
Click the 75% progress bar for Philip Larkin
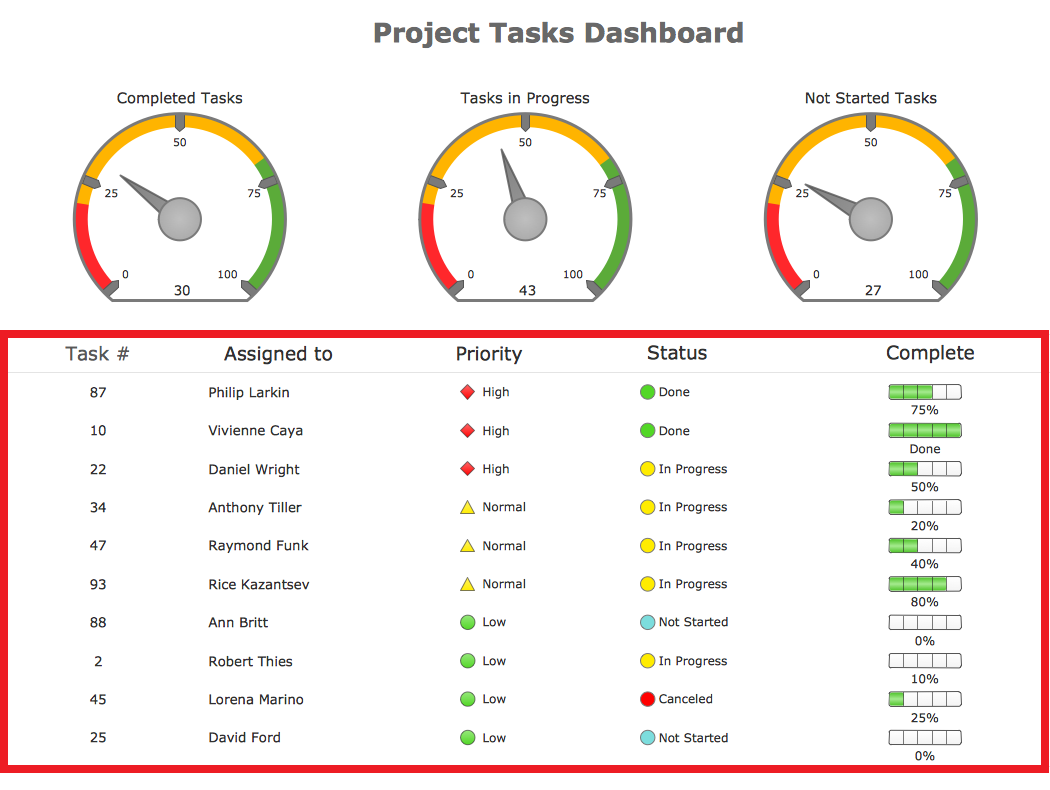[925, 392]
